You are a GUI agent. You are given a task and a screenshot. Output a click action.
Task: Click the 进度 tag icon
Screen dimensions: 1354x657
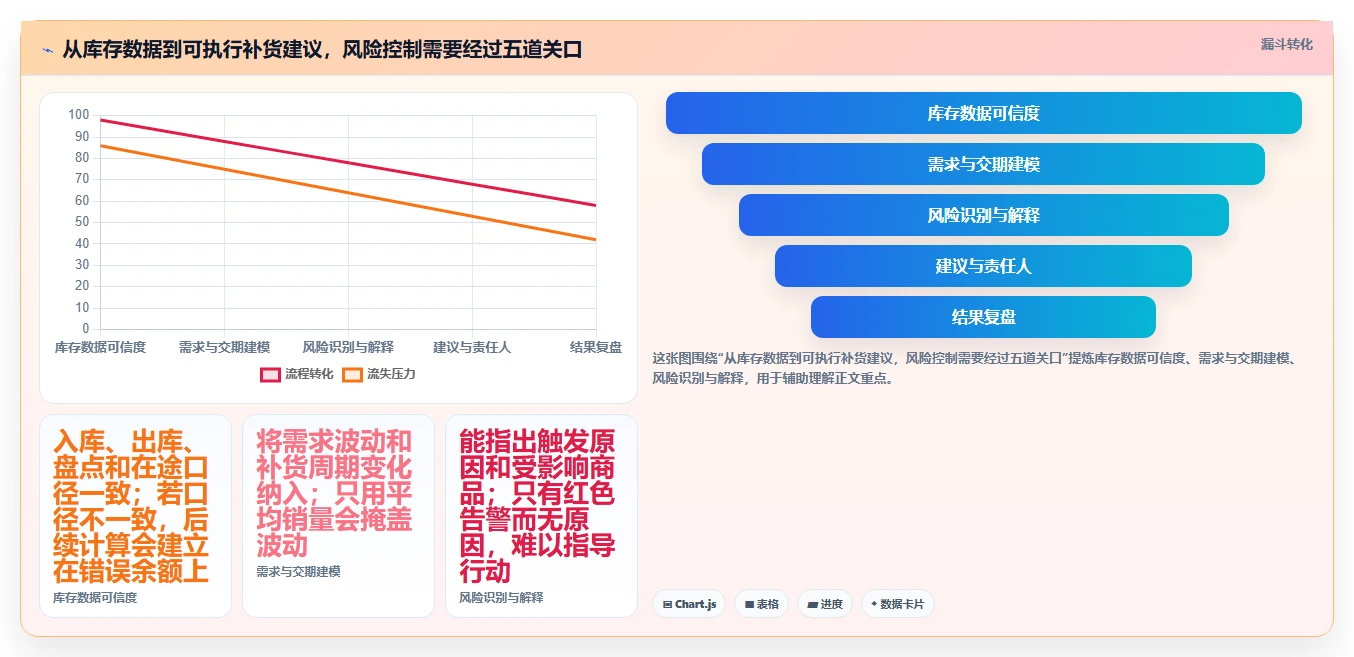pyautogui.click(x=812, y=604)
